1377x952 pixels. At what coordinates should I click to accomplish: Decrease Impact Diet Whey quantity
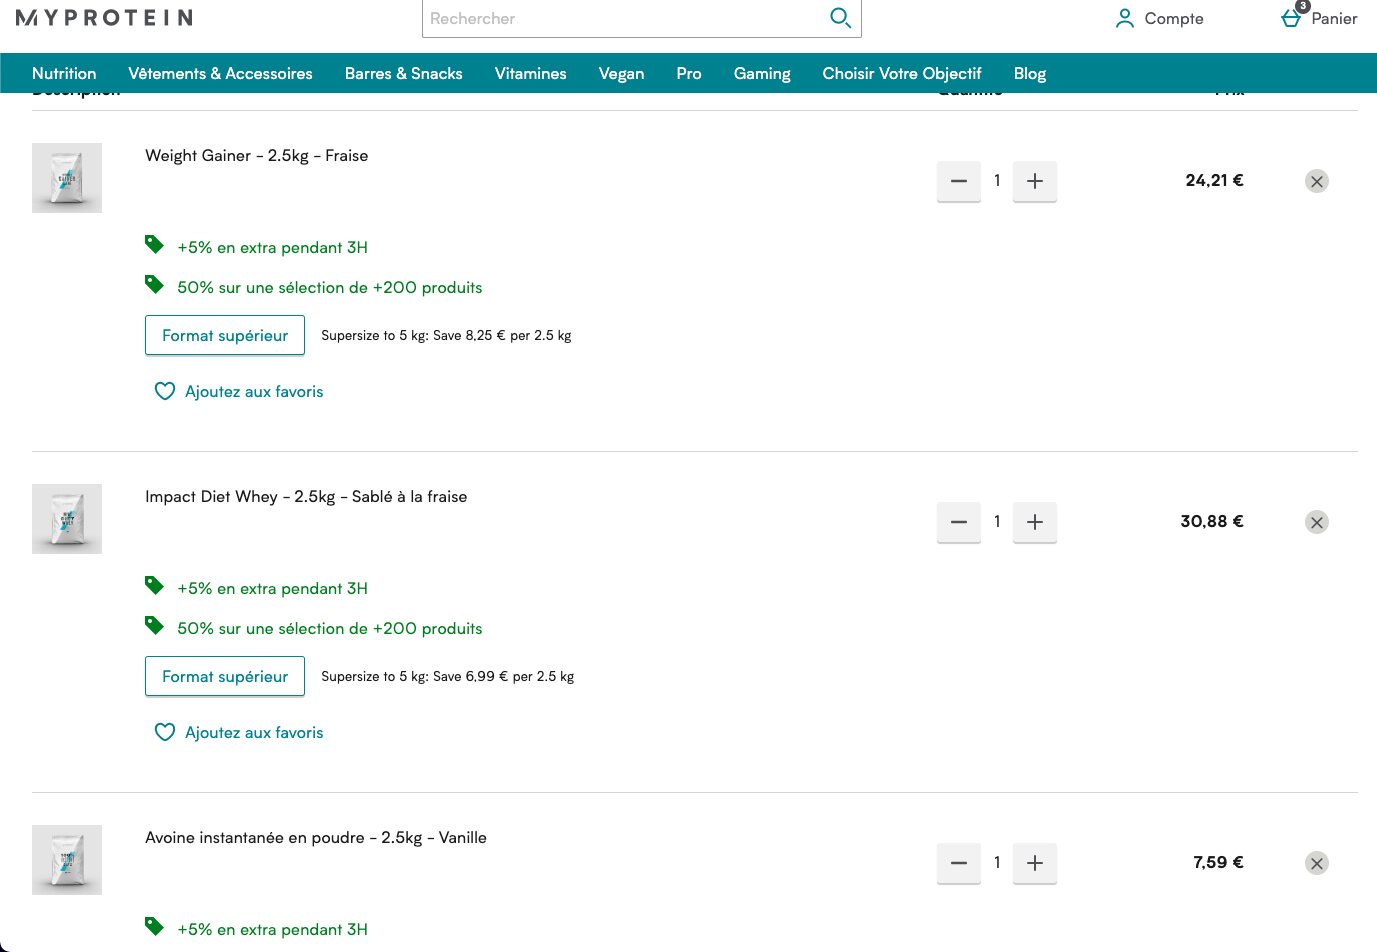click(x=959, y=522)
